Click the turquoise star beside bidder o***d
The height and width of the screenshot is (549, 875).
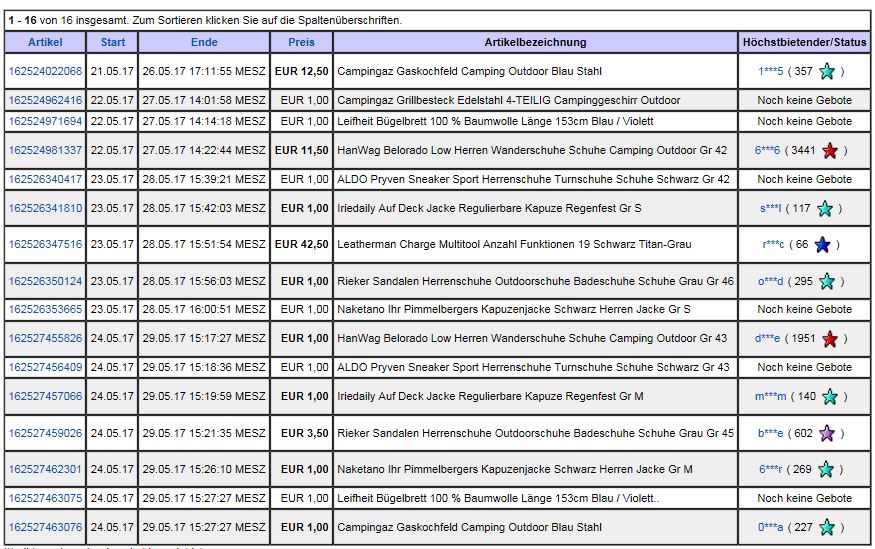[827, 281]
